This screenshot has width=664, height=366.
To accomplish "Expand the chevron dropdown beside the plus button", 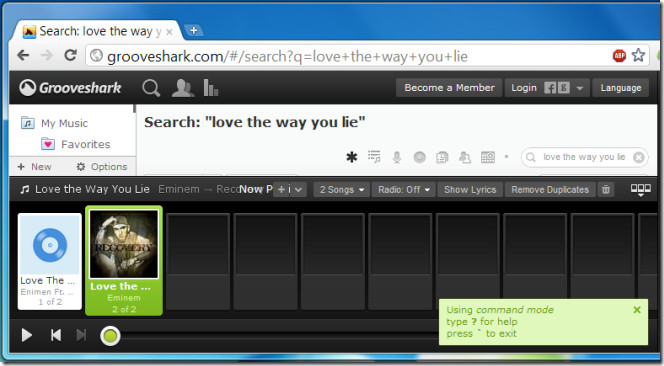I will click(298, 189).
